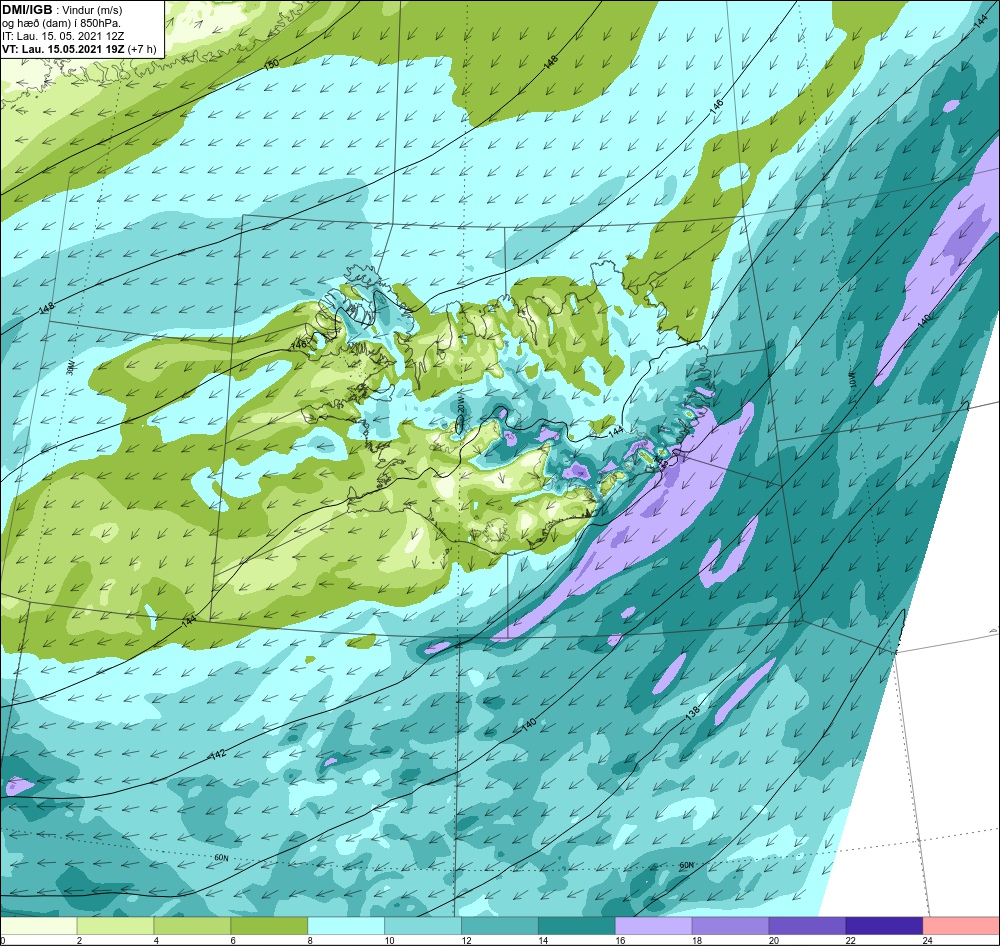Click the 'VT: Lau. 15.05.2021 19Z (+7 h)' line
1000x946 pixels.
78,49
